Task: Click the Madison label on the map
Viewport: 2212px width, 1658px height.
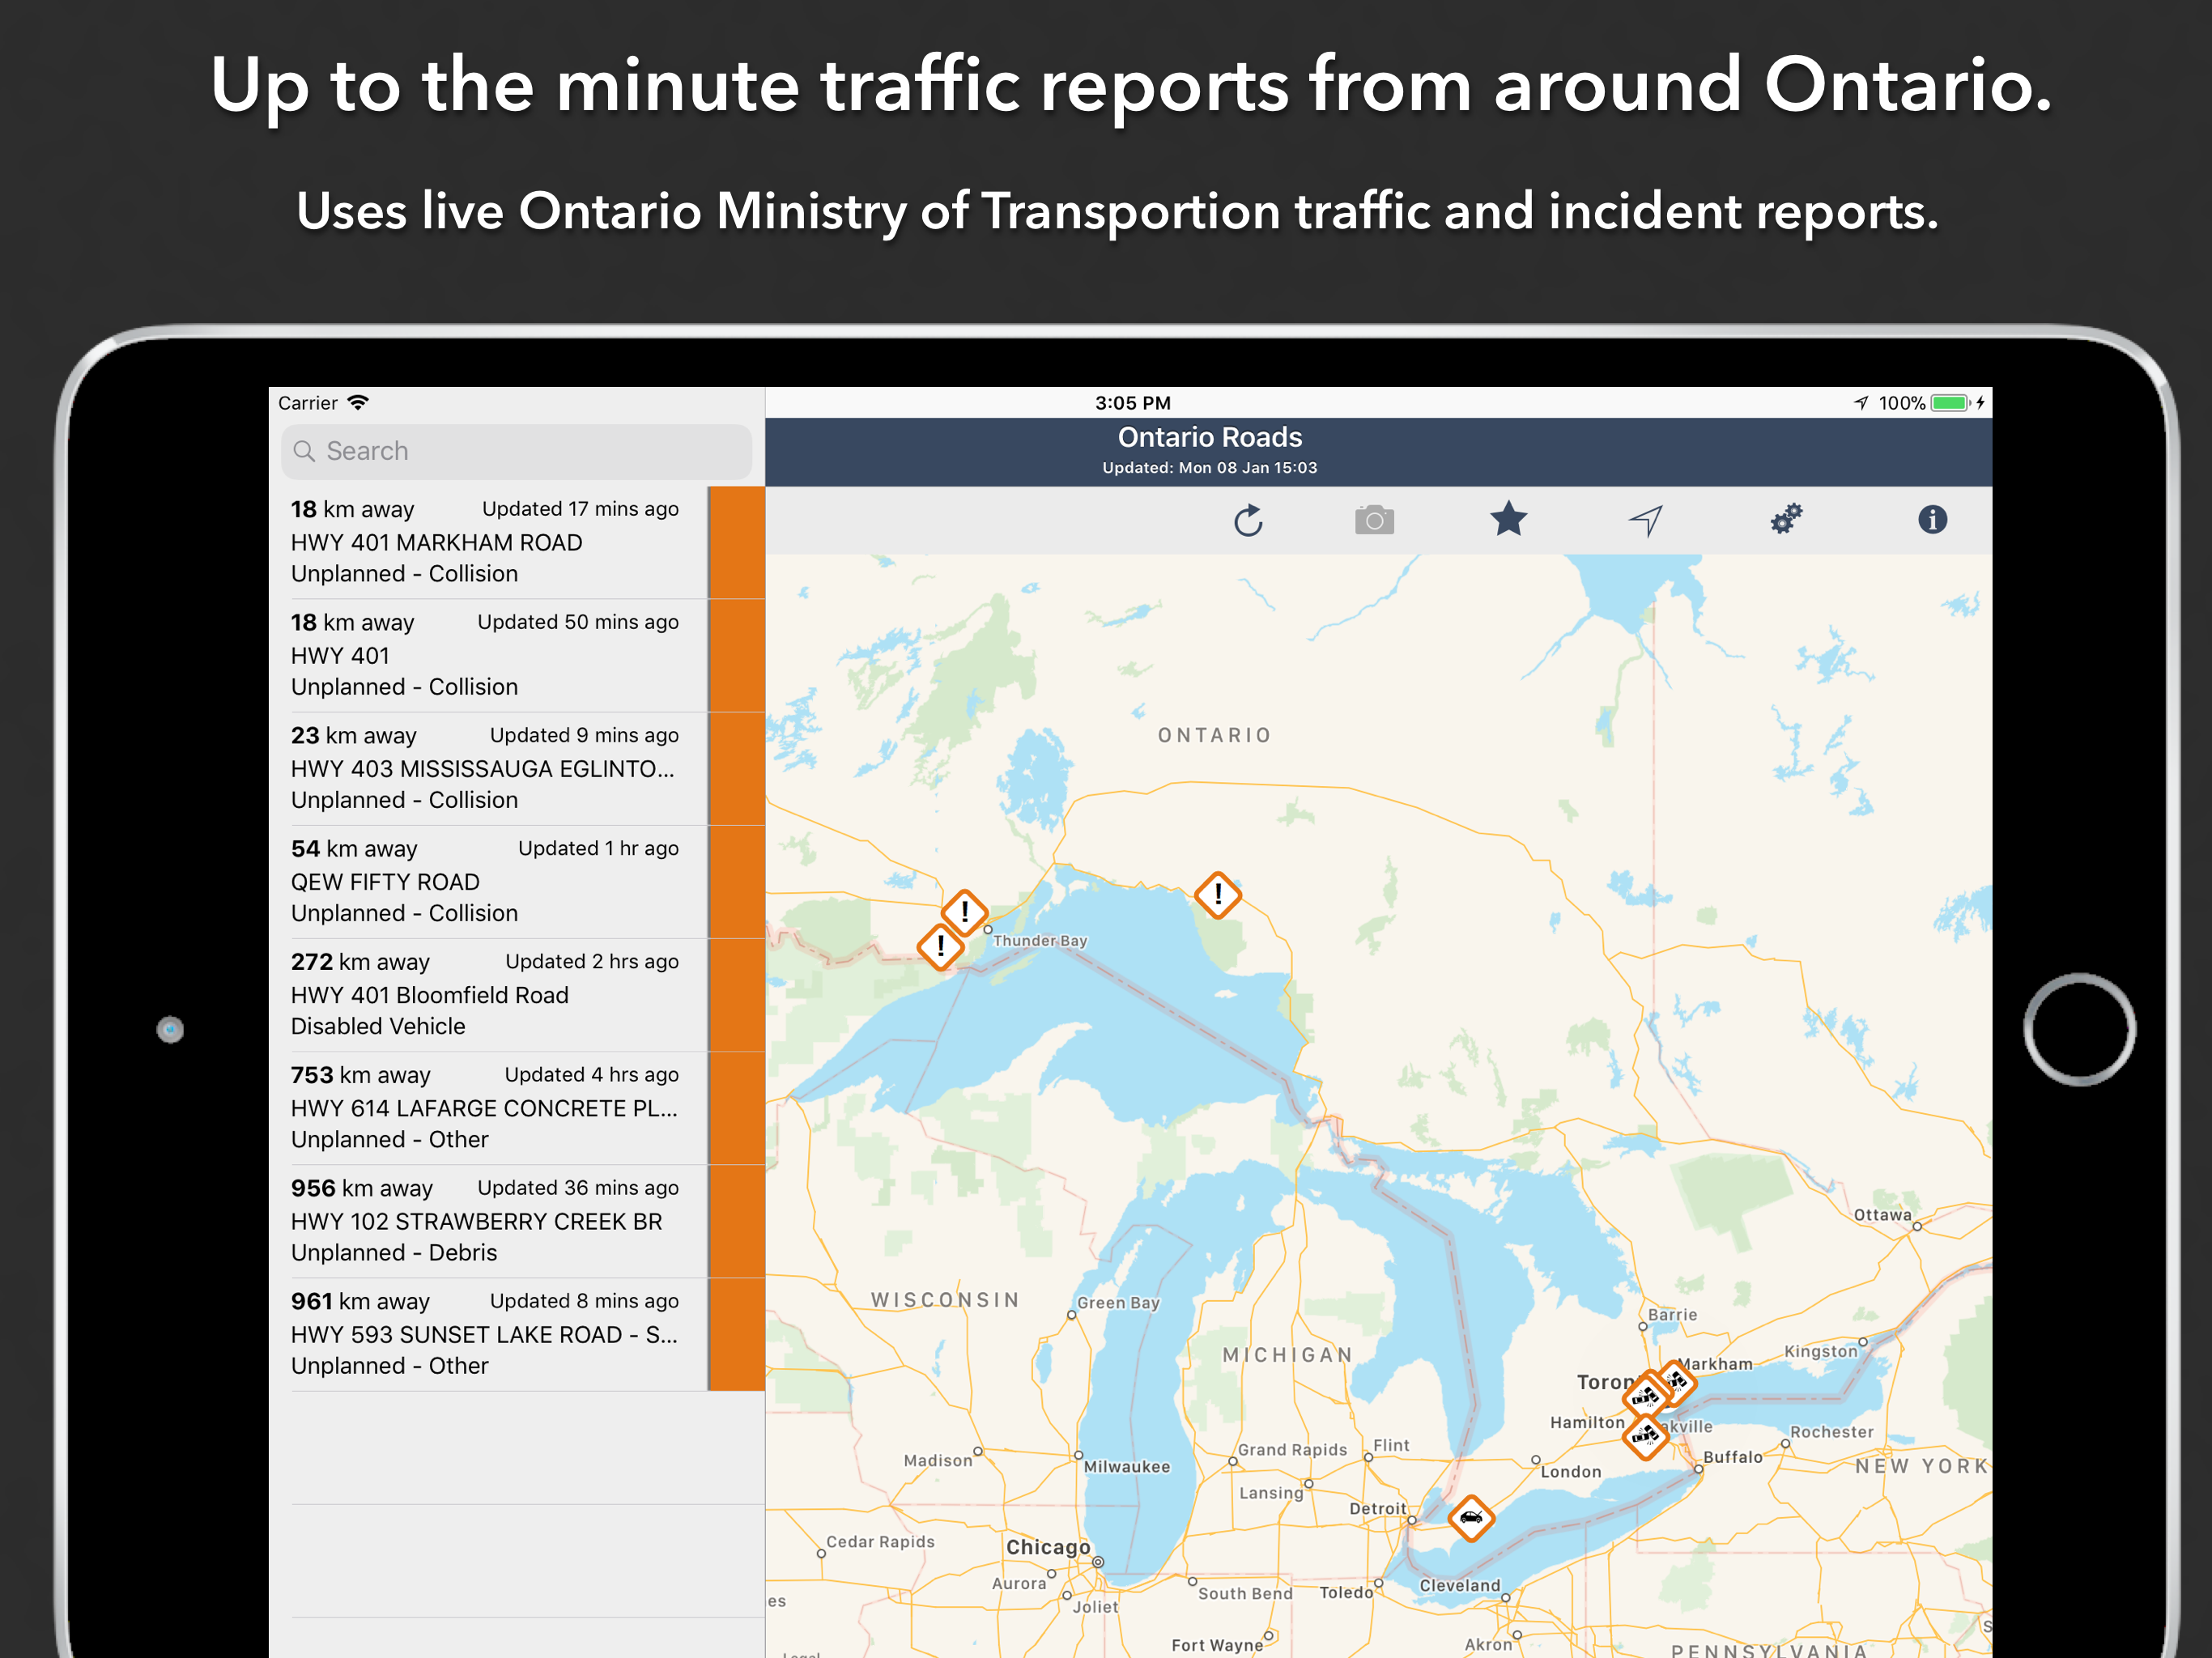Action: (938, 1460)
